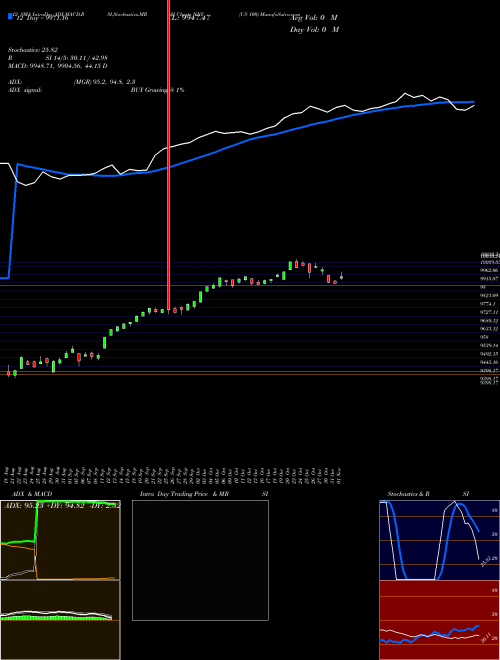
Task: Click the 'ADX signal:' label
Action: tap(25, 90)
